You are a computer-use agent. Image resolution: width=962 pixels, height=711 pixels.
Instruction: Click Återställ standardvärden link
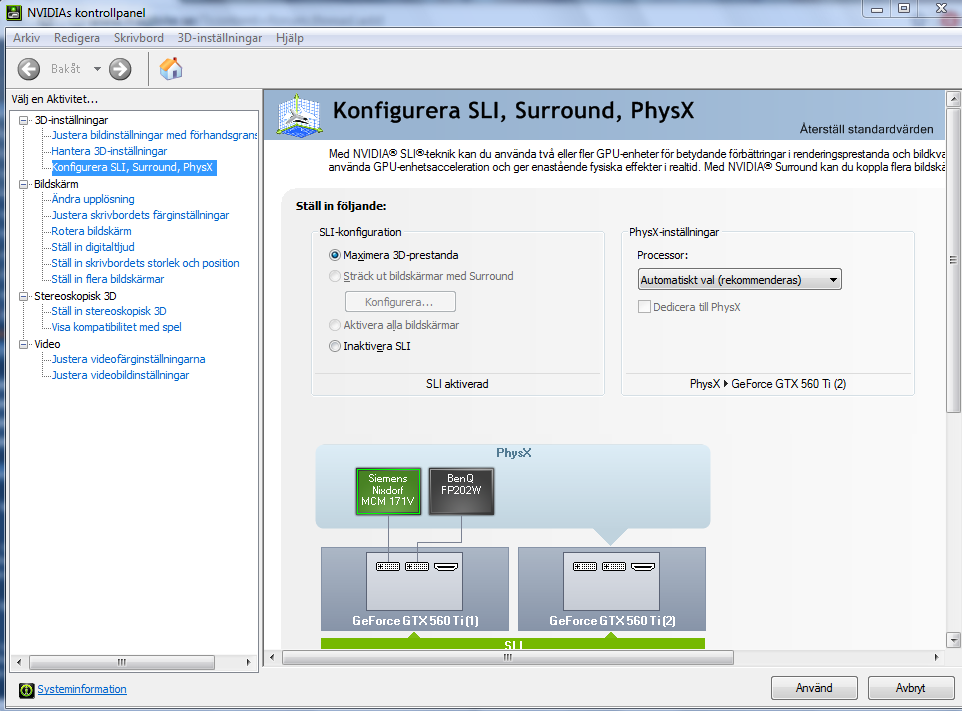pyautogui.click(x=866, y=129)
